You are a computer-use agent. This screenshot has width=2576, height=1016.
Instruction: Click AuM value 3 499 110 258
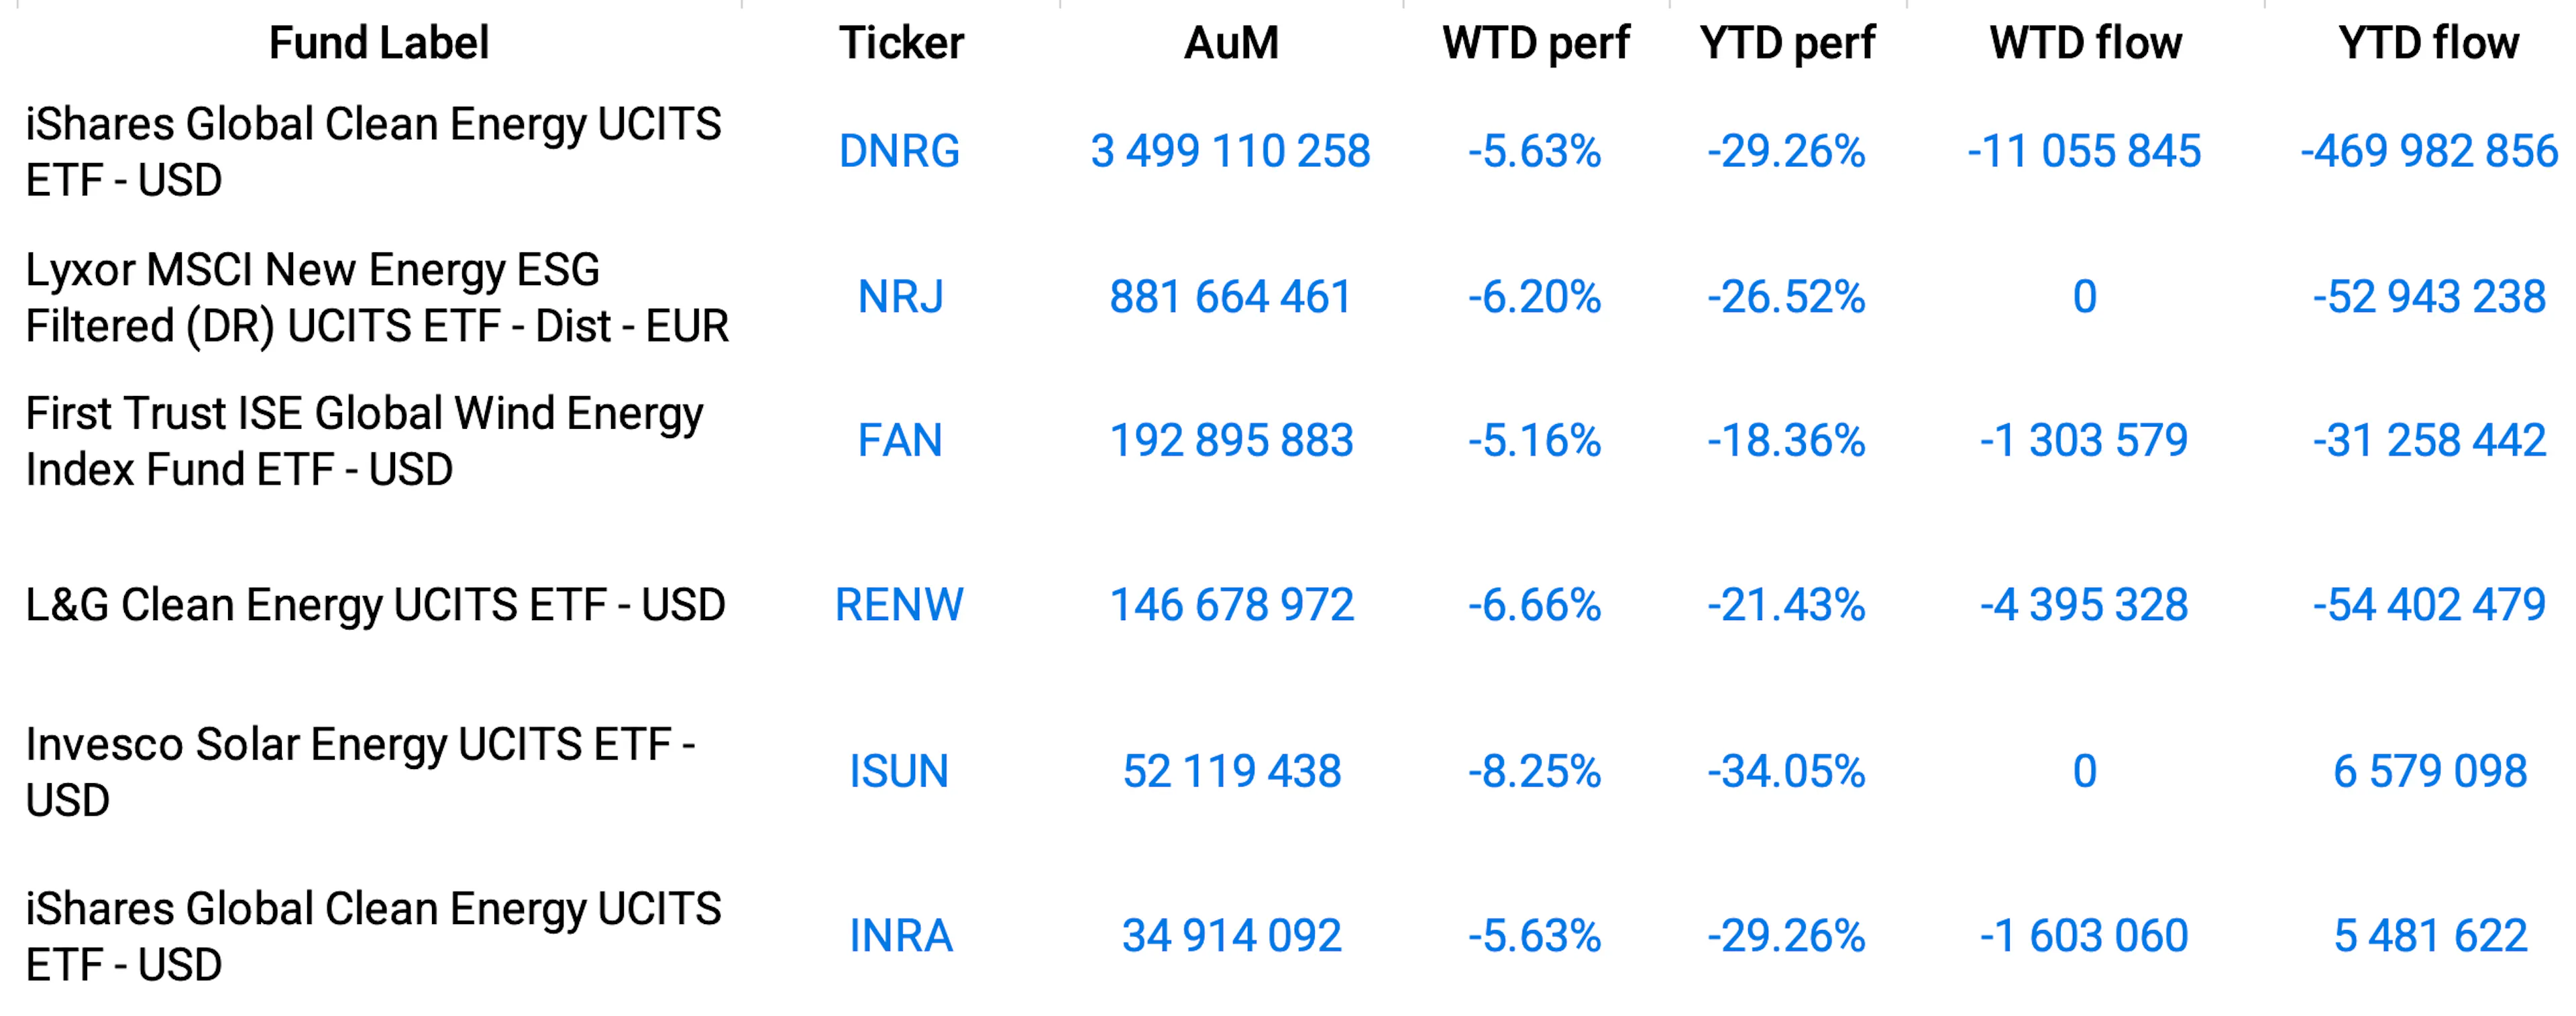tap(1230, 151)
